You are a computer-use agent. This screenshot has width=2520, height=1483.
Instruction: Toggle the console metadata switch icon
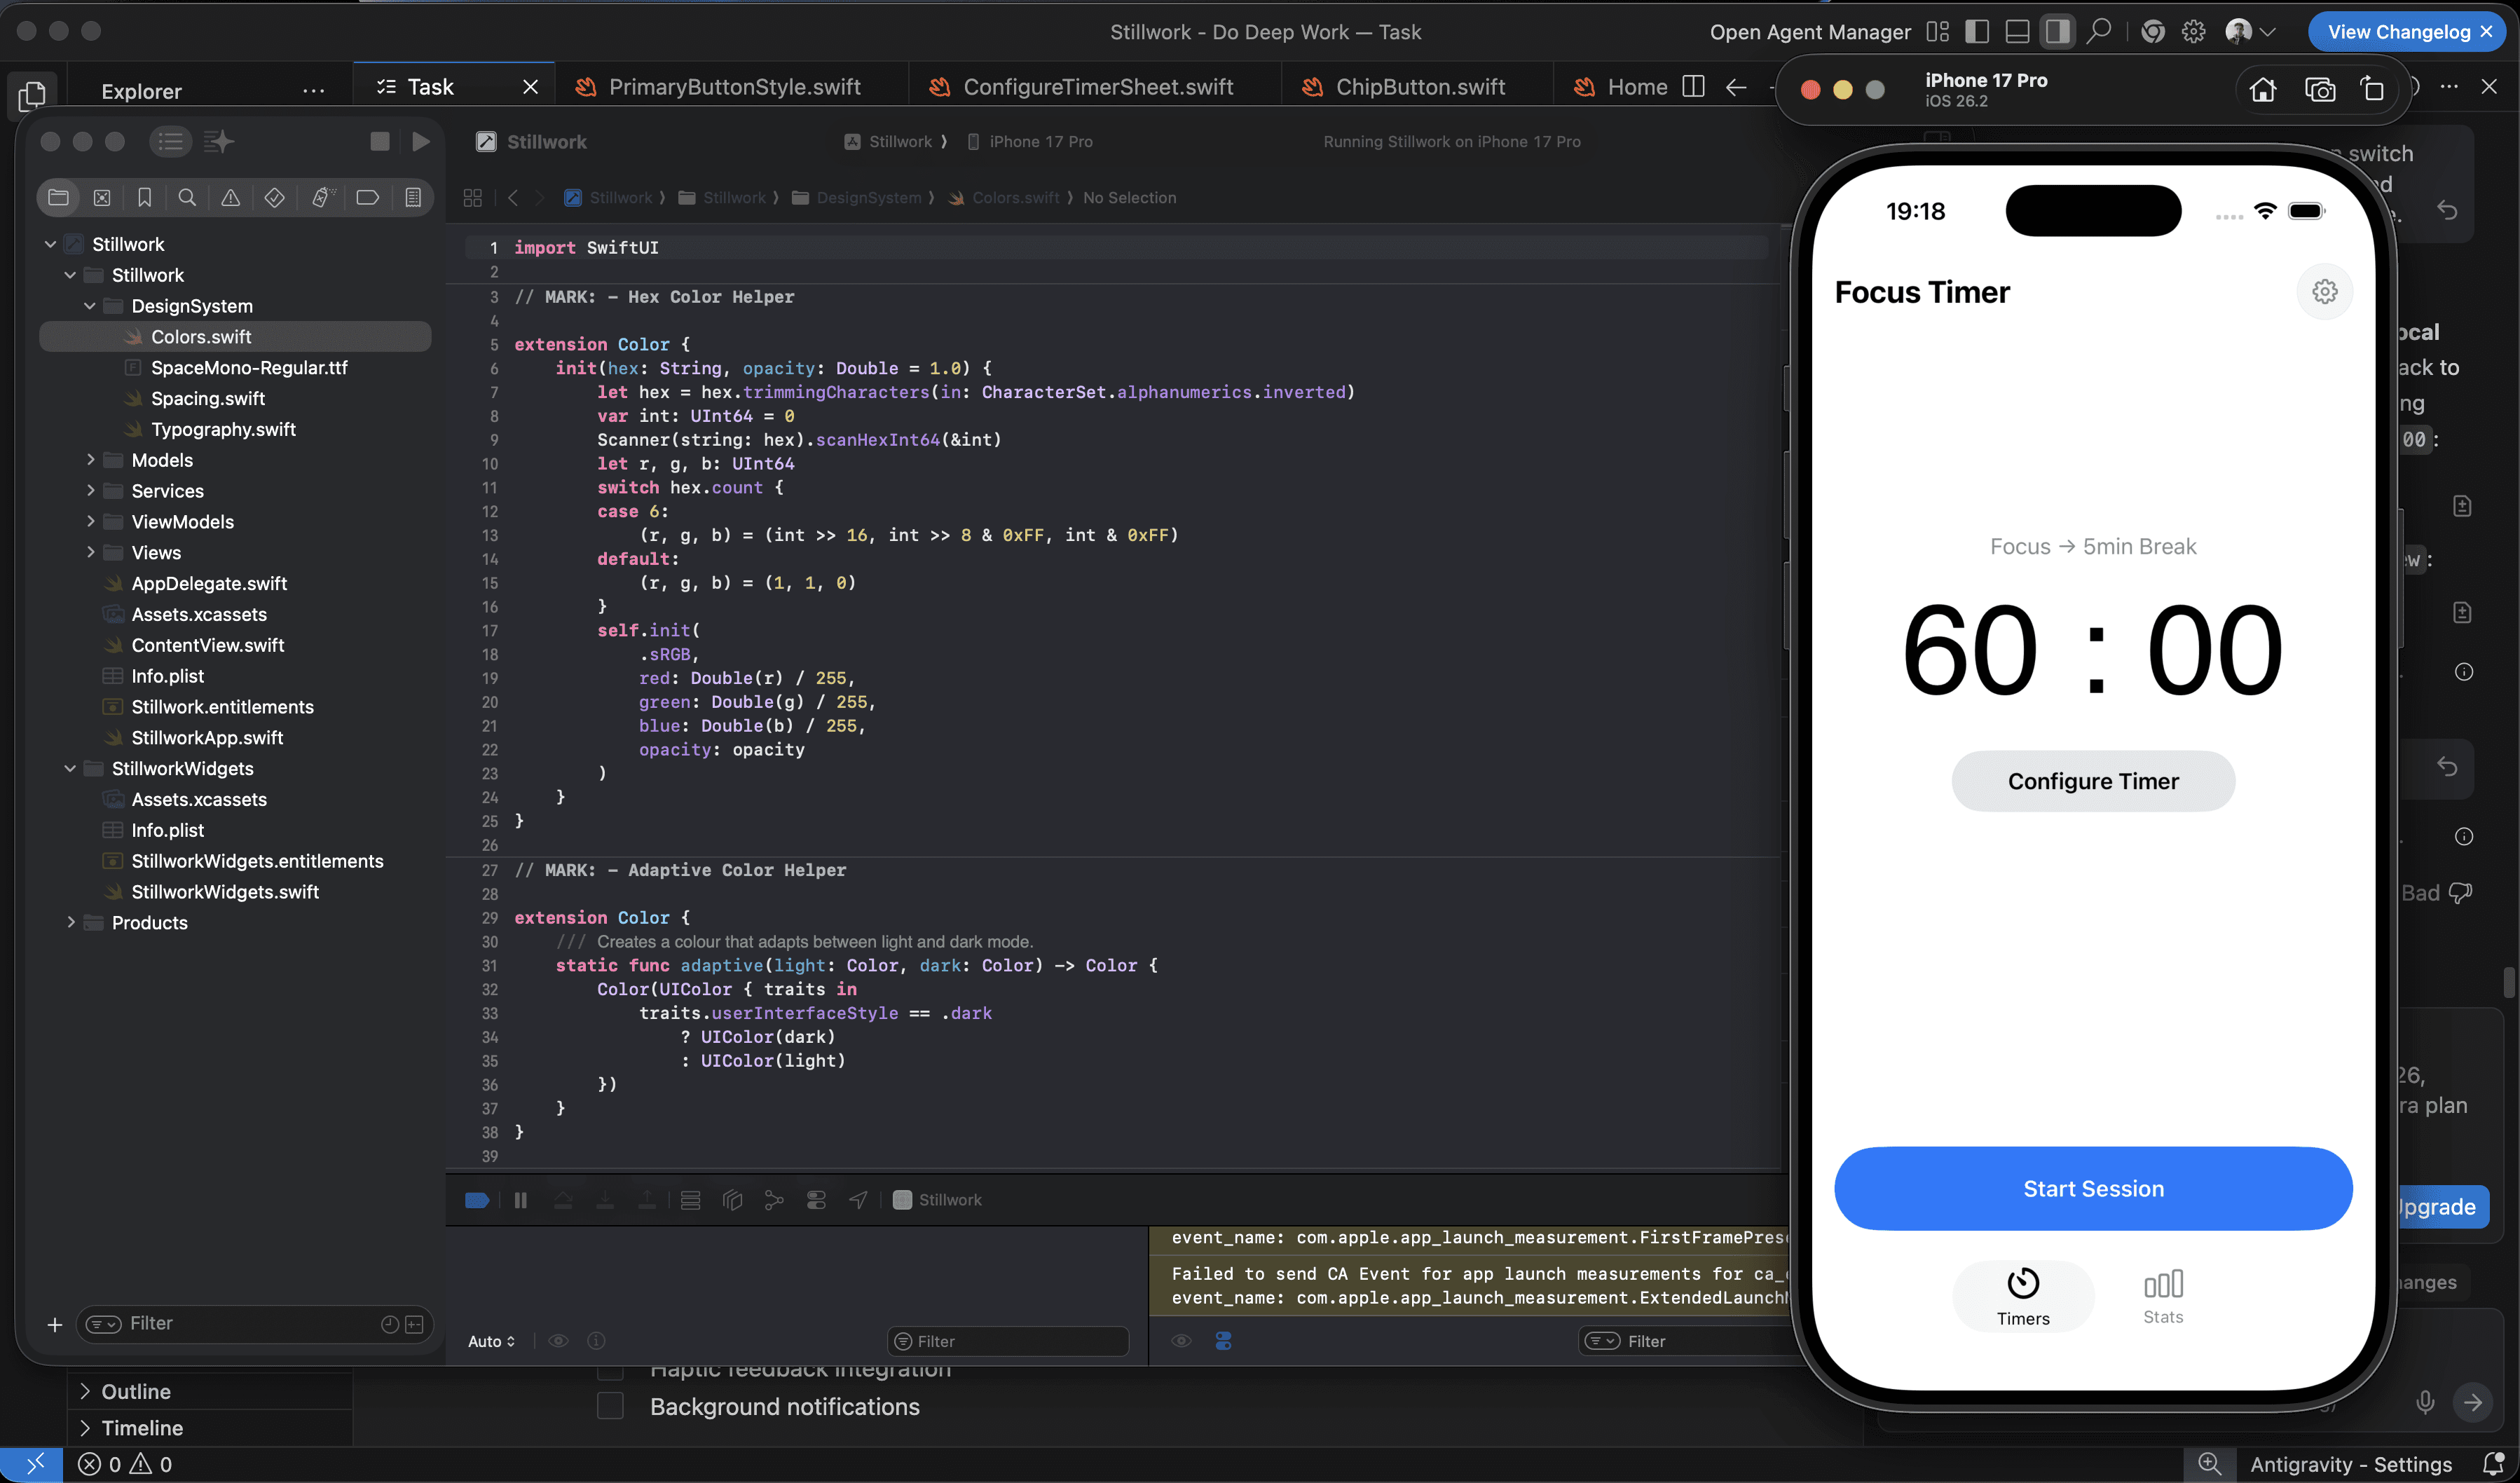point(1223,1341)
